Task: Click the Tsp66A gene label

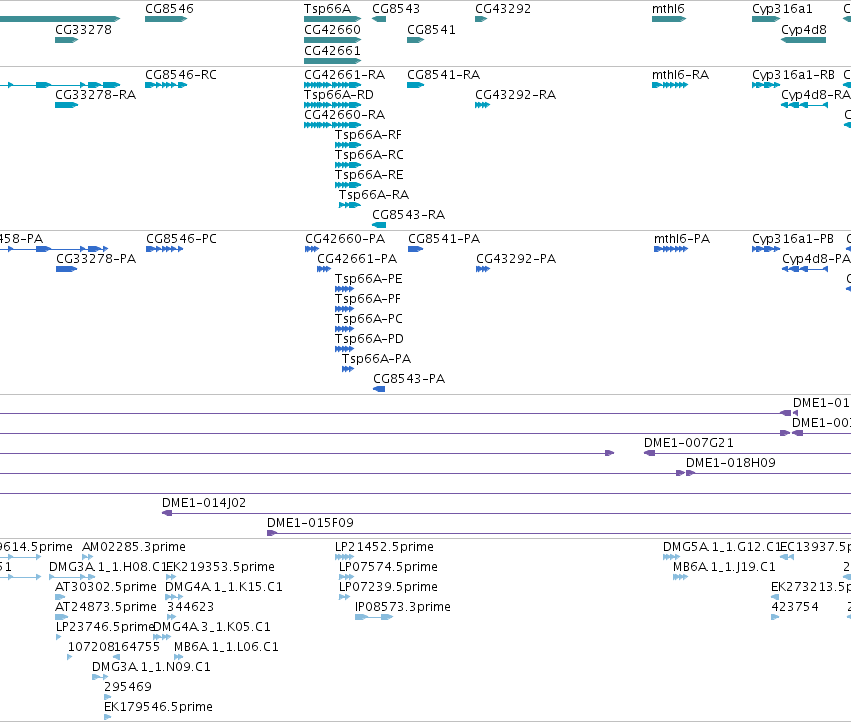Action: [327, 9]
